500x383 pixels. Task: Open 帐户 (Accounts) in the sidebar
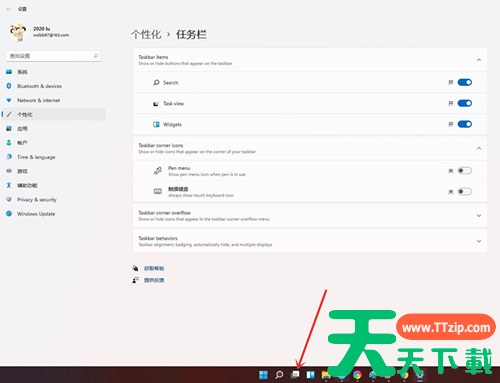pos(53,143)
